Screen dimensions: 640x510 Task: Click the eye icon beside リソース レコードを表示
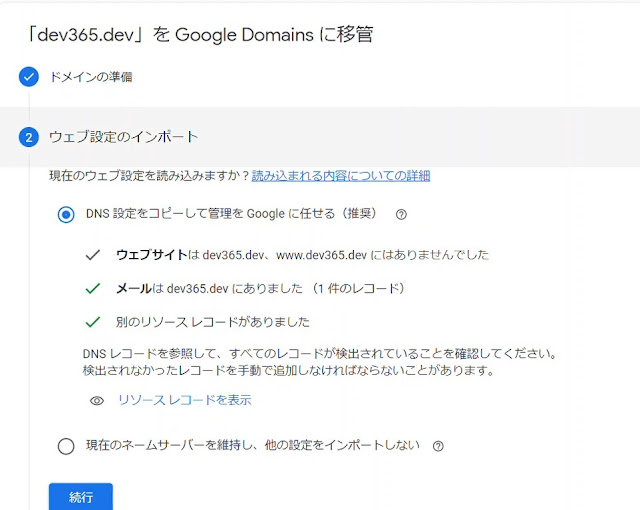pyautogui.click(x=97, y=401)
